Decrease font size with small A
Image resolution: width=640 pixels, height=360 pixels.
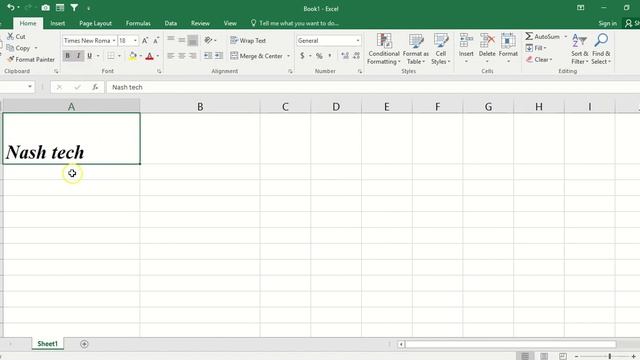click(156, 40)
